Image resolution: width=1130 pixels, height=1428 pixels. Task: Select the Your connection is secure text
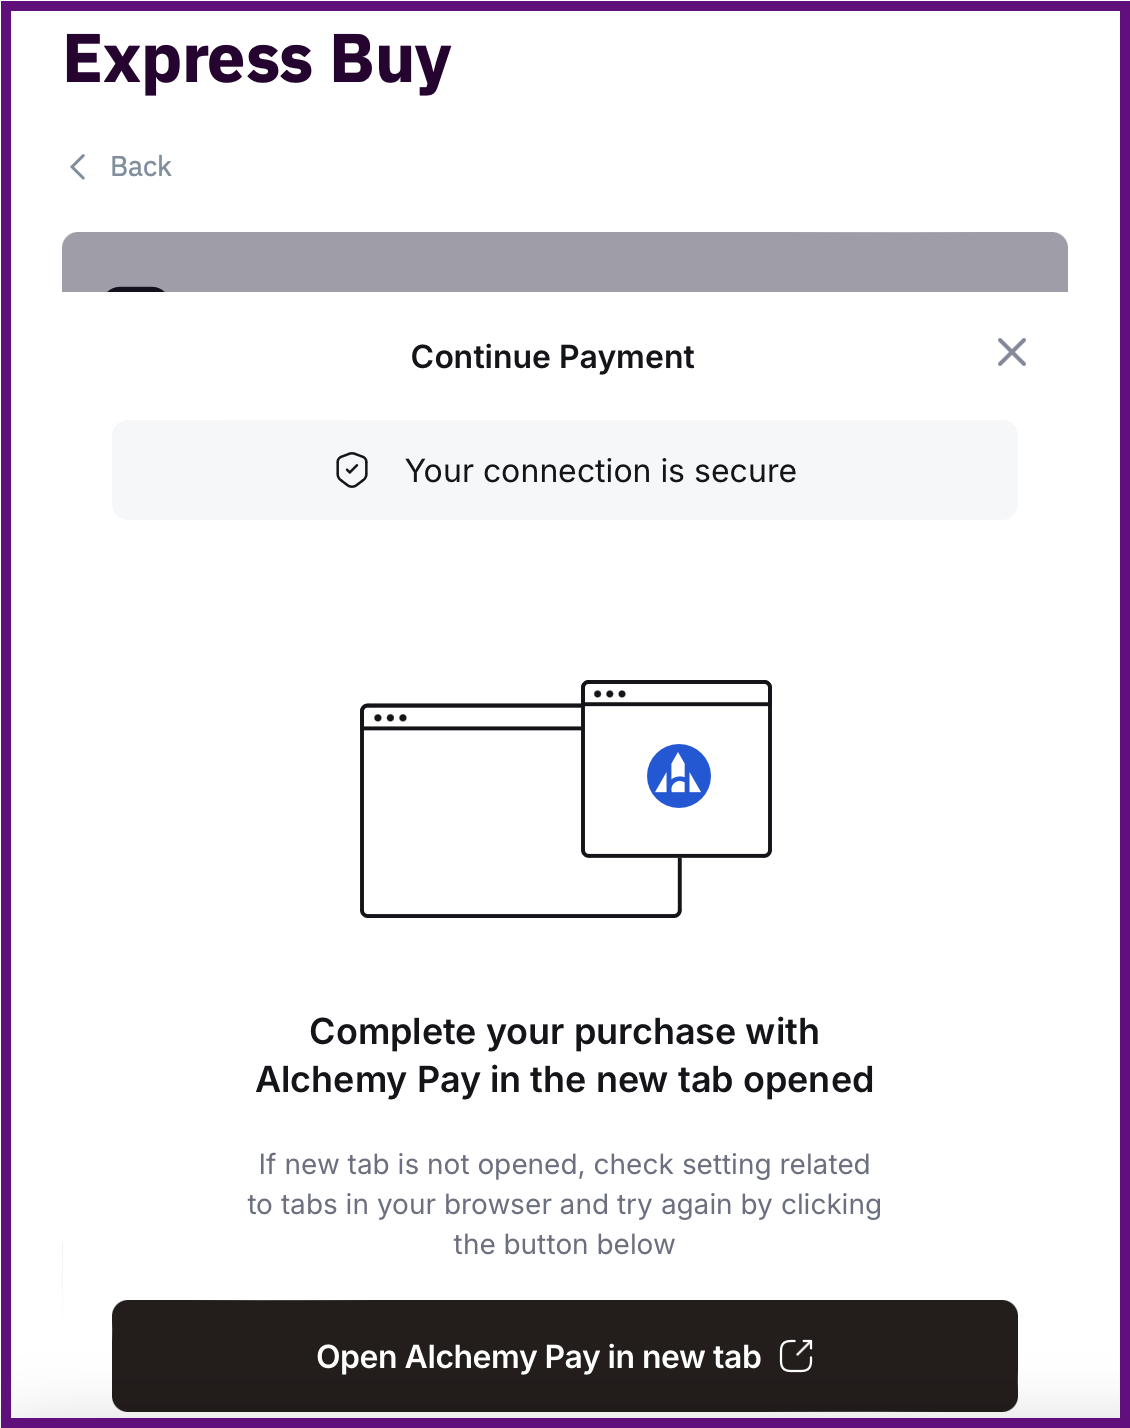(600, 471)
